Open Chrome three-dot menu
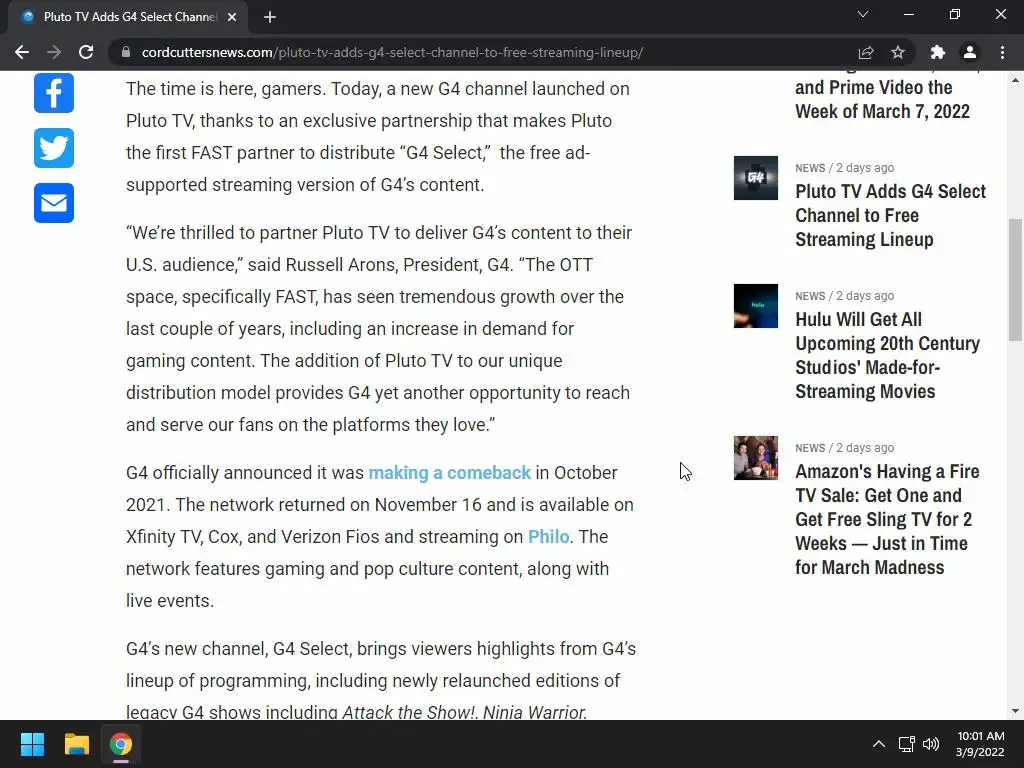This screenshot has width=1024, height=768. (x=1002, y=52)
